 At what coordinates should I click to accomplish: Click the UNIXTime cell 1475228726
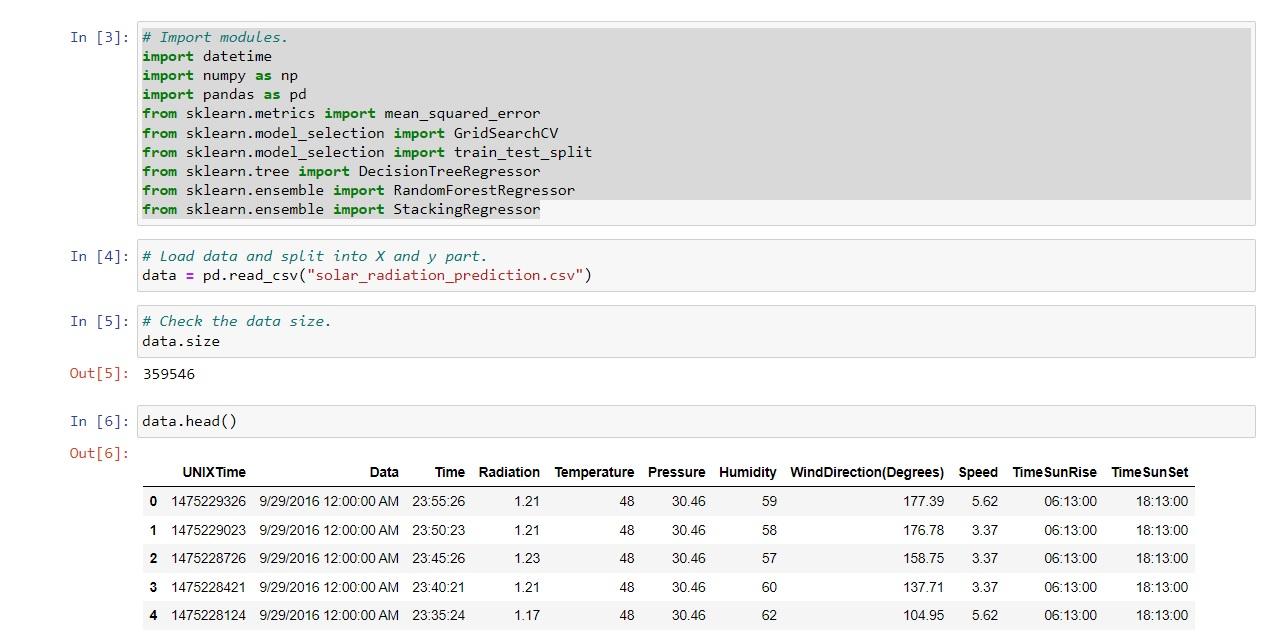click(208, 558)
